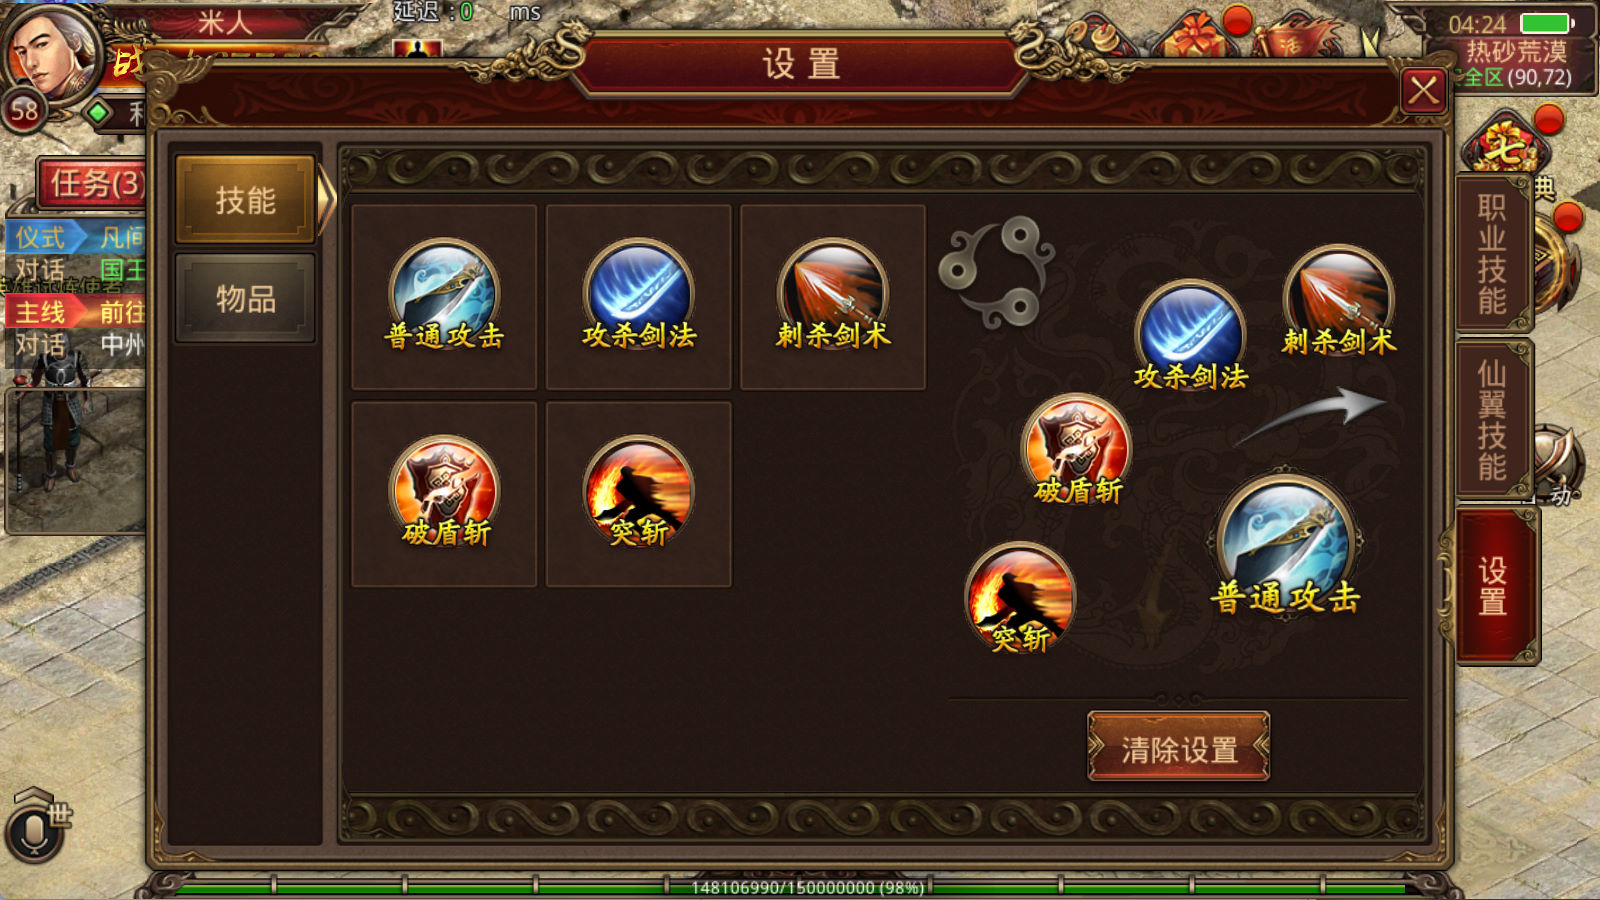This screenshot has height=900, width=1600.
Task: Select 破盾斩 skill in the skill list
Action: [x=444, y=493]
